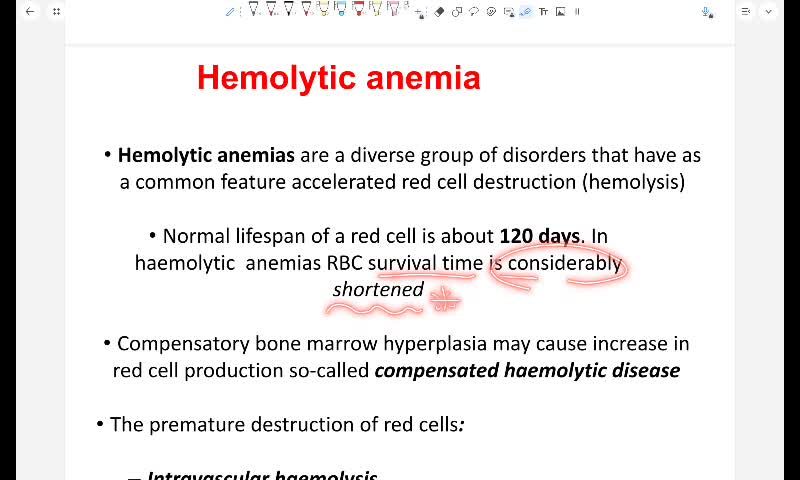Image resolution: width=800 pixels, height=480 pixels.
Task: Click 'Compensatory bone marrow hyperplasia' text
Action: tap(302, 344)
